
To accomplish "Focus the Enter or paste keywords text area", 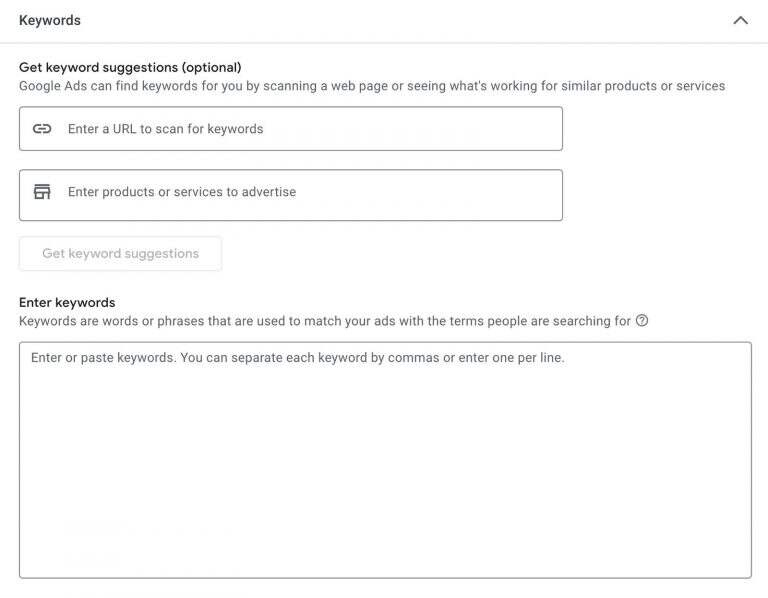I will click(385, 460).
